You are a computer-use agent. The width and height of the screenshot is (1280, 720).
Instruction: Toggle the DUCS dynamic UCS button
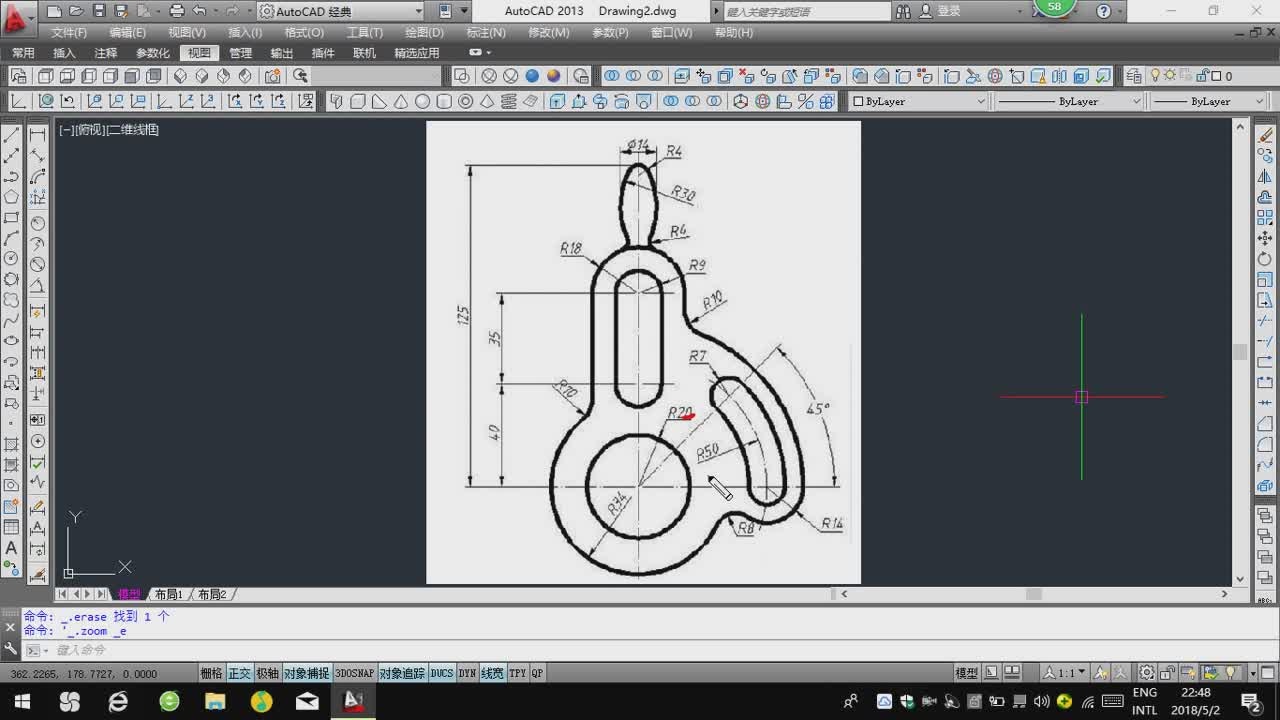442,674
